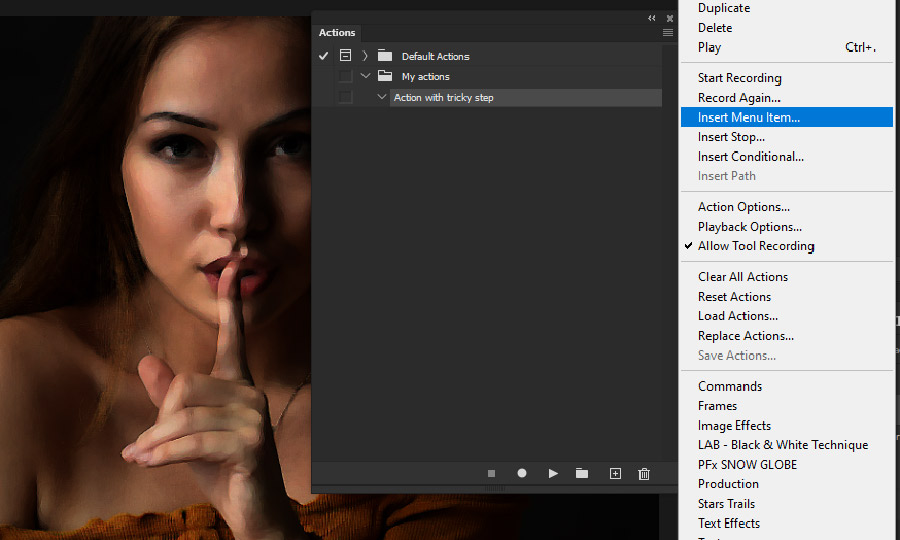
Task: Click Allow Tool Recording option
Action: click(755, 246)
